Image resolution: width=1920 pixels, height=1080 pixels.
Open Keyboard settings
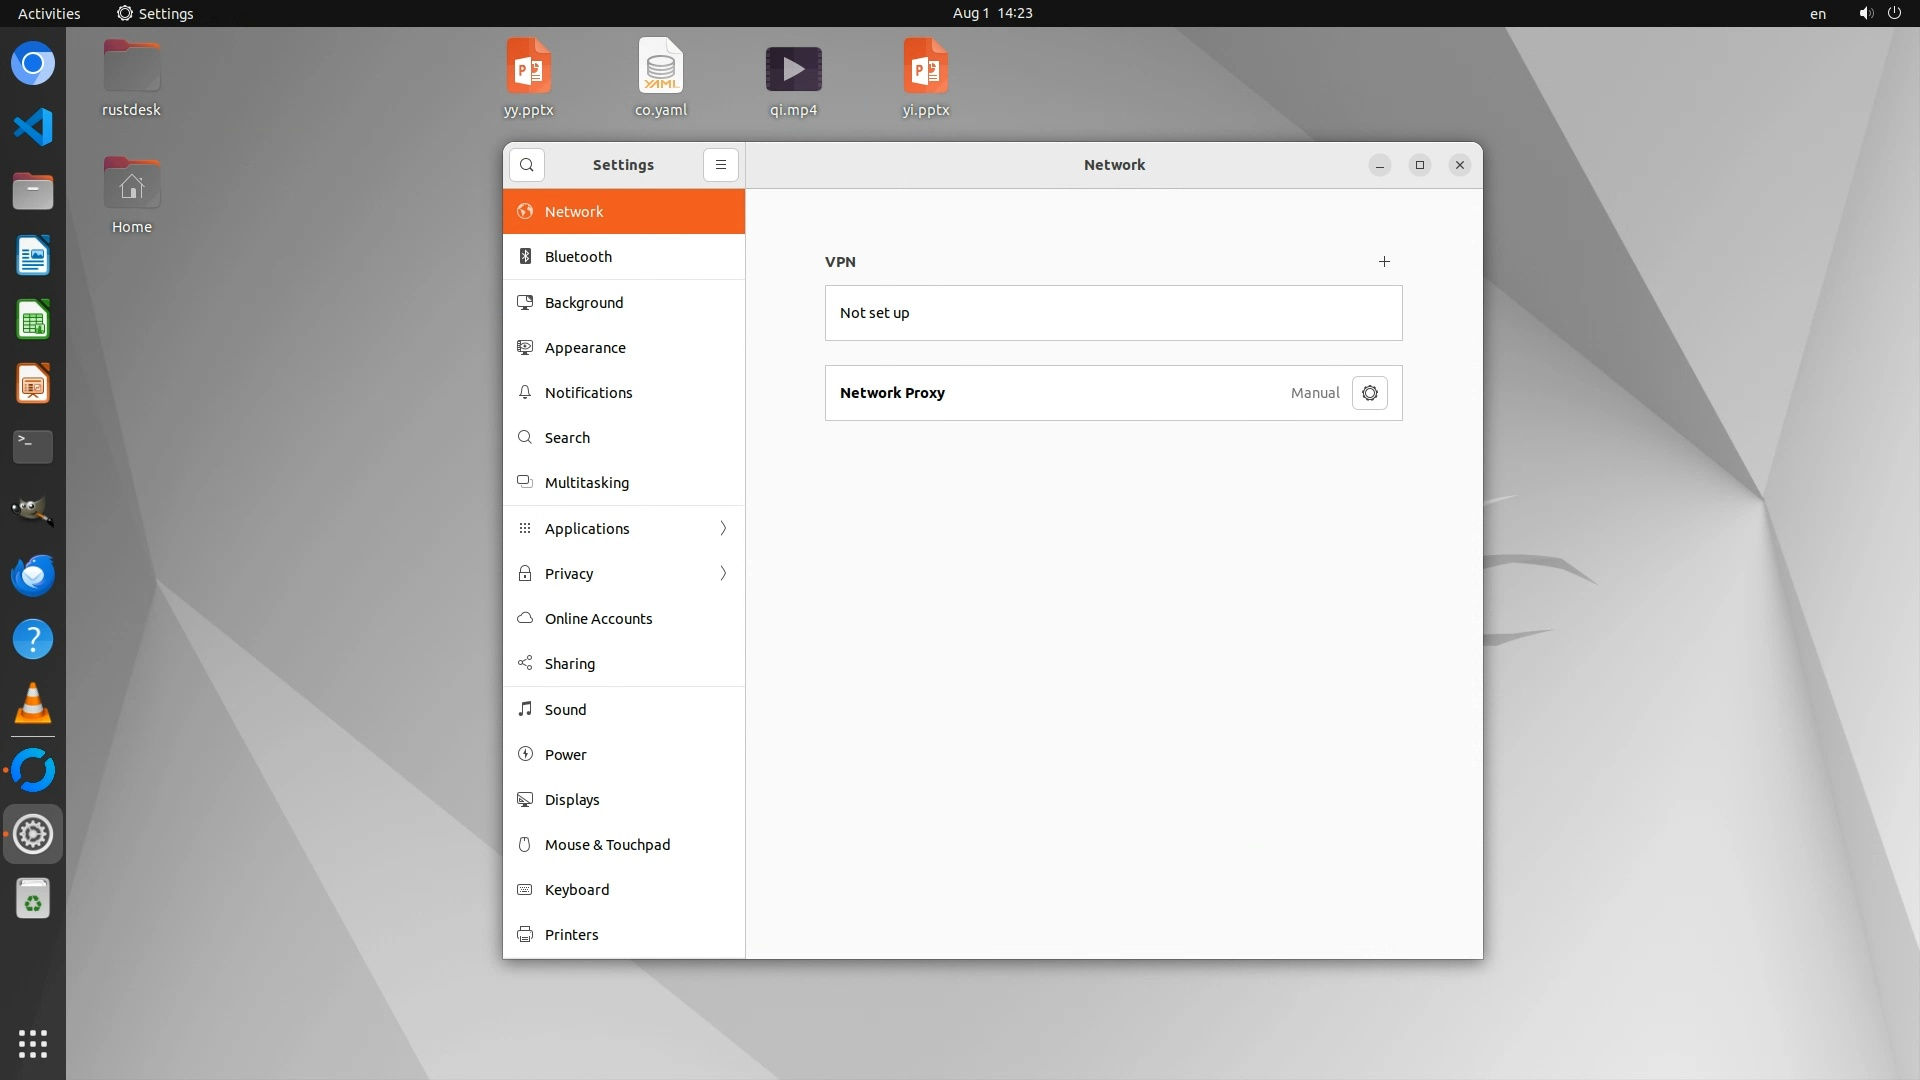tap(577, 890)
